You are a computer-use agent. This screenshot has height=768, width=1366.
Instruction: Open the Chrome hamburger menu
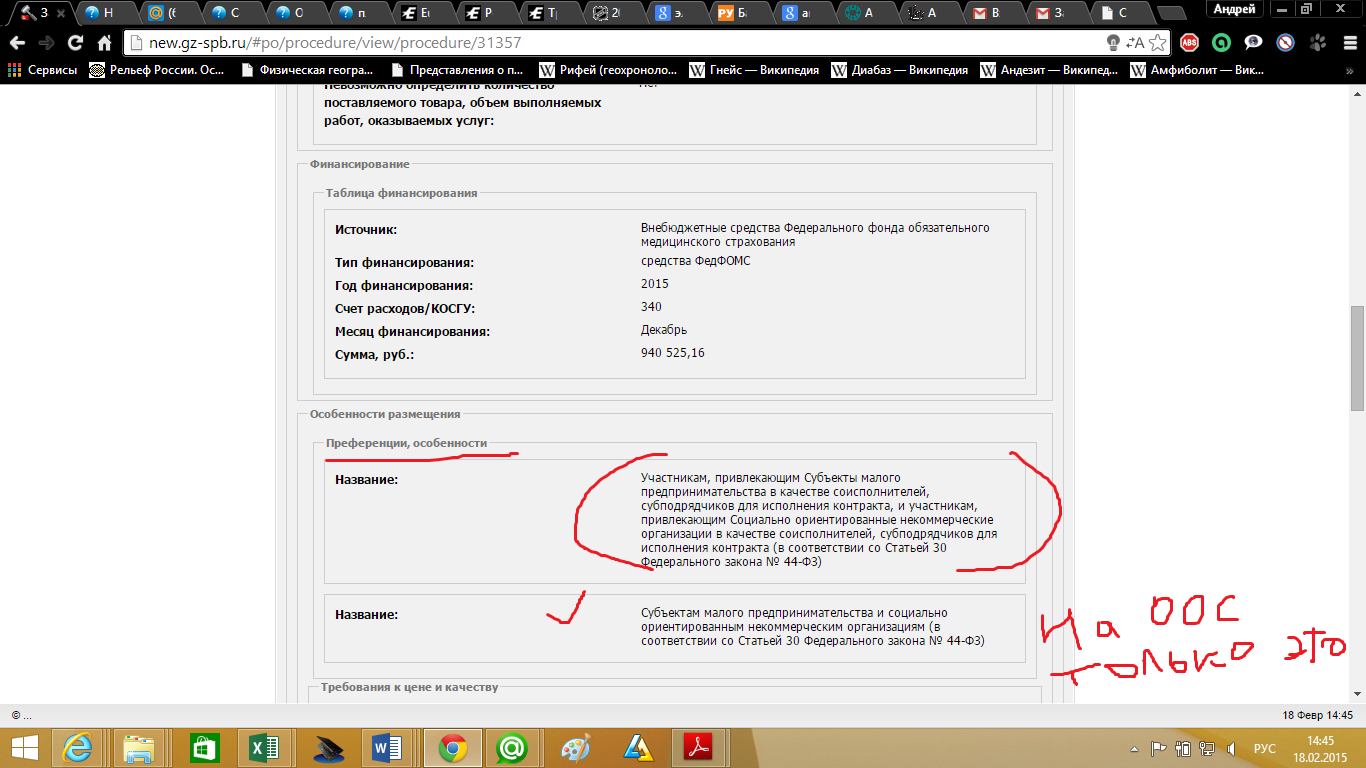point(1348,43)
